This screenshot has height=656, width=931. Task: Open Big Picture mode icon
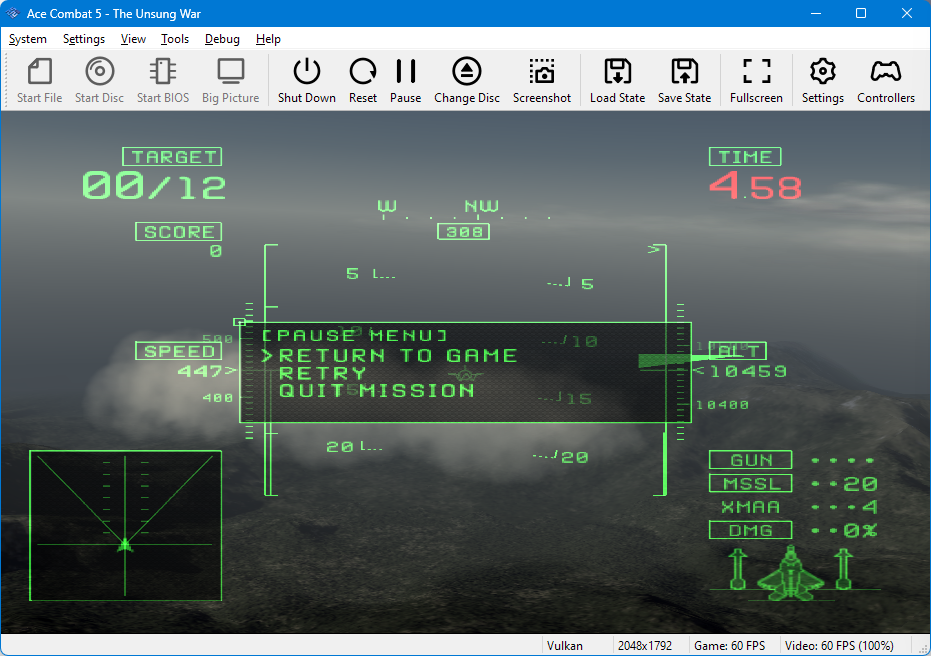(x=230, y=79)
